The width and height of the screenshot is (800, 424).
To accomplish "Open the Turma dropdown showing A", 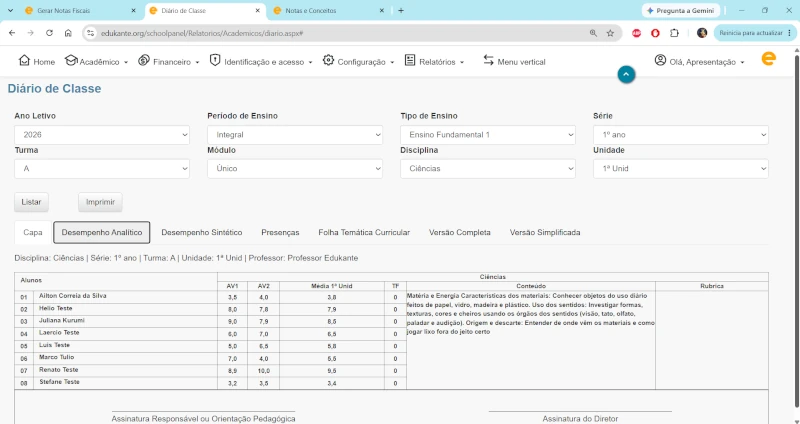I will [102, 168].
